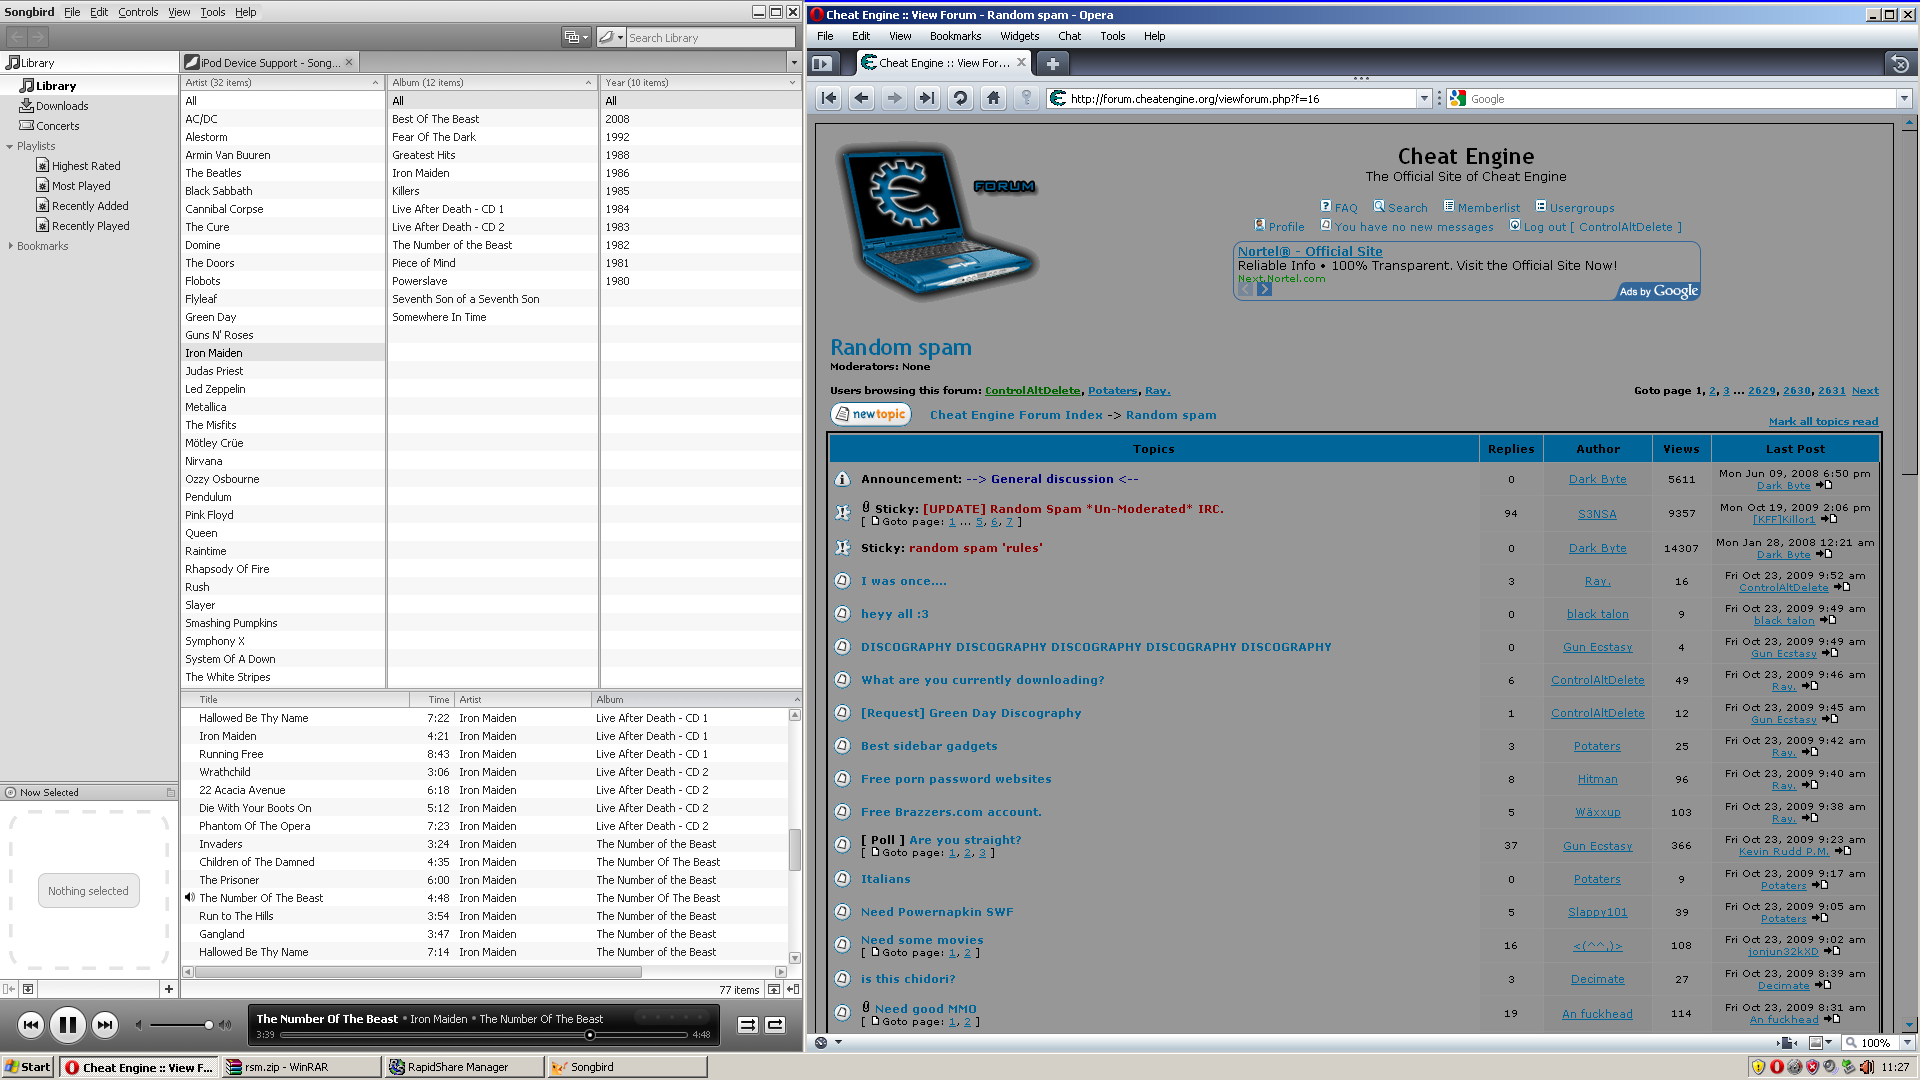The image size is (1920, 1080).
Task: Click orange speaker volume tray icon
Action: tap(1866, 1067)
